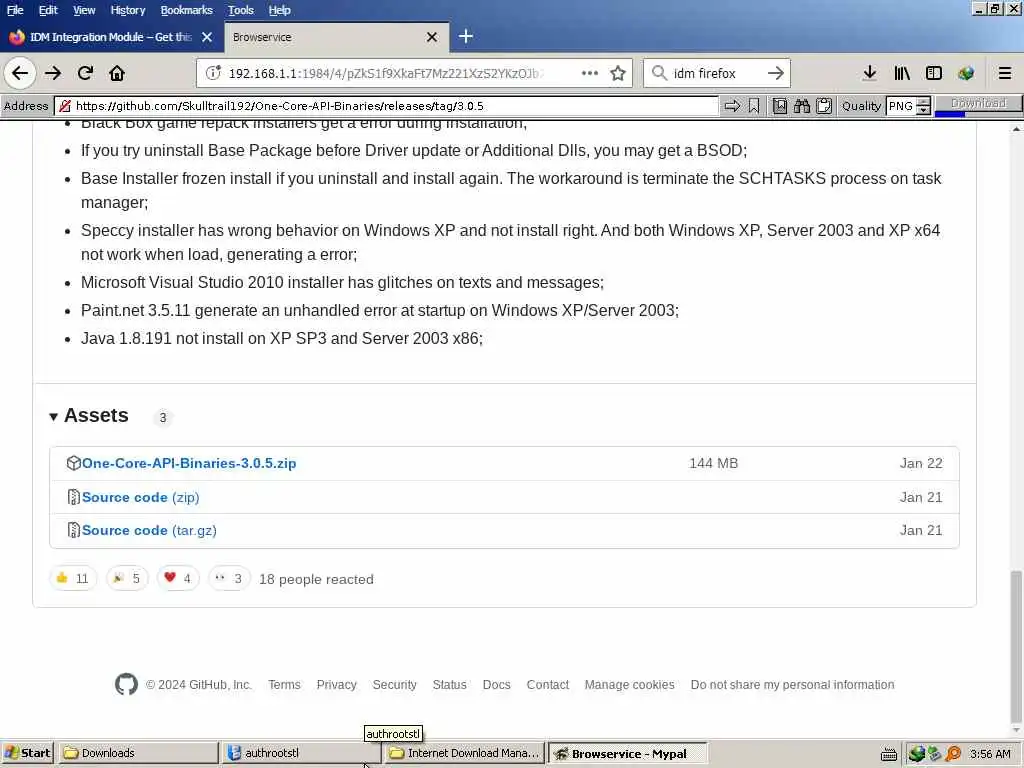The width and height of the screenshot is (1024, 768).
Task: Open the Library bookshelf icon
Action: (x=902, y=73)
